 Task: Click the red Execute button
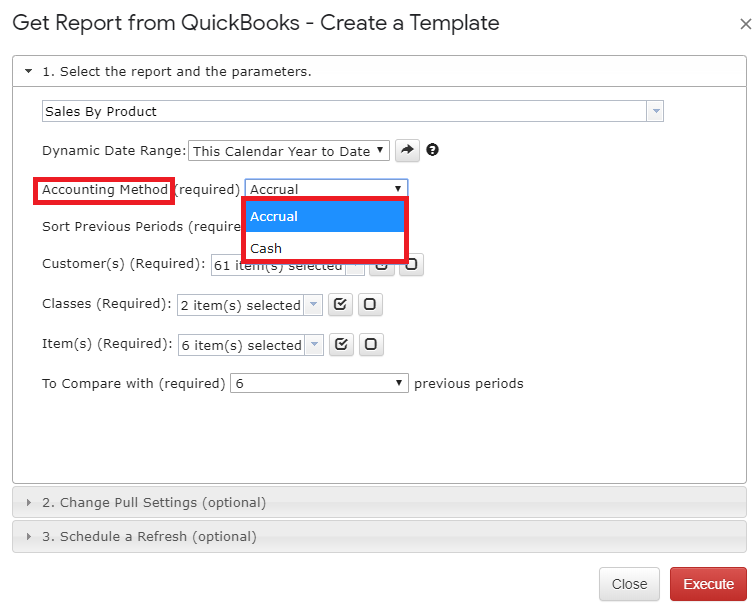[708, 584]
